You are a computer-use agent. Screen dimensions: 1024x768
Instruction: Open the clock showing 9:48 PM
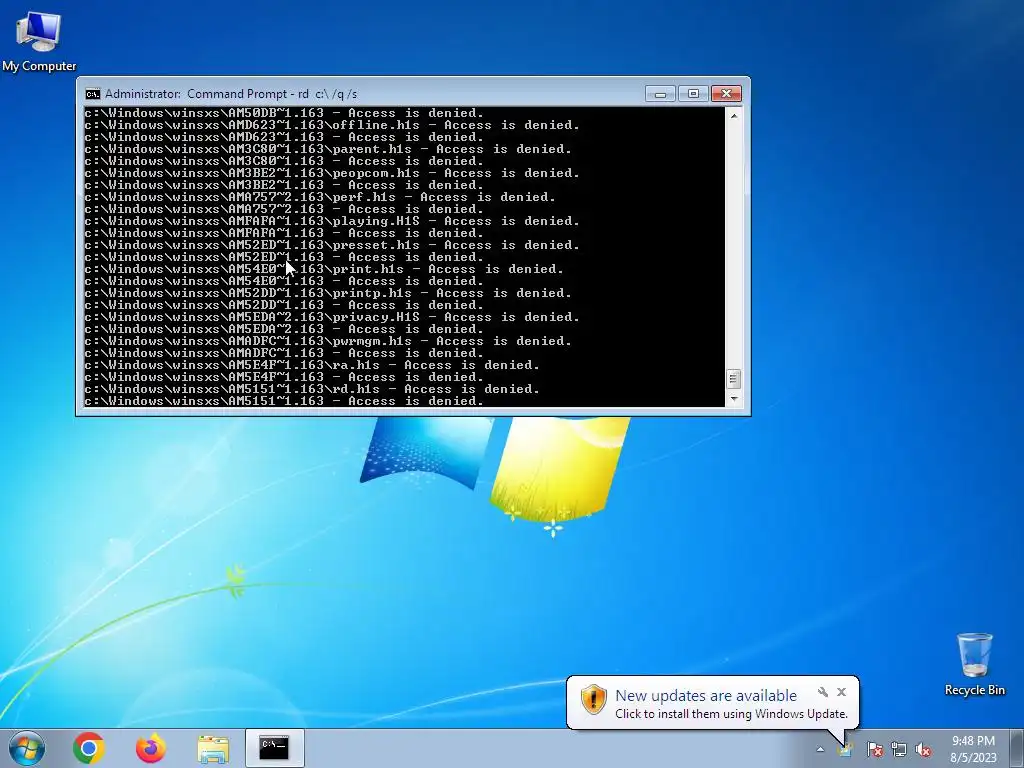[973, 741]
